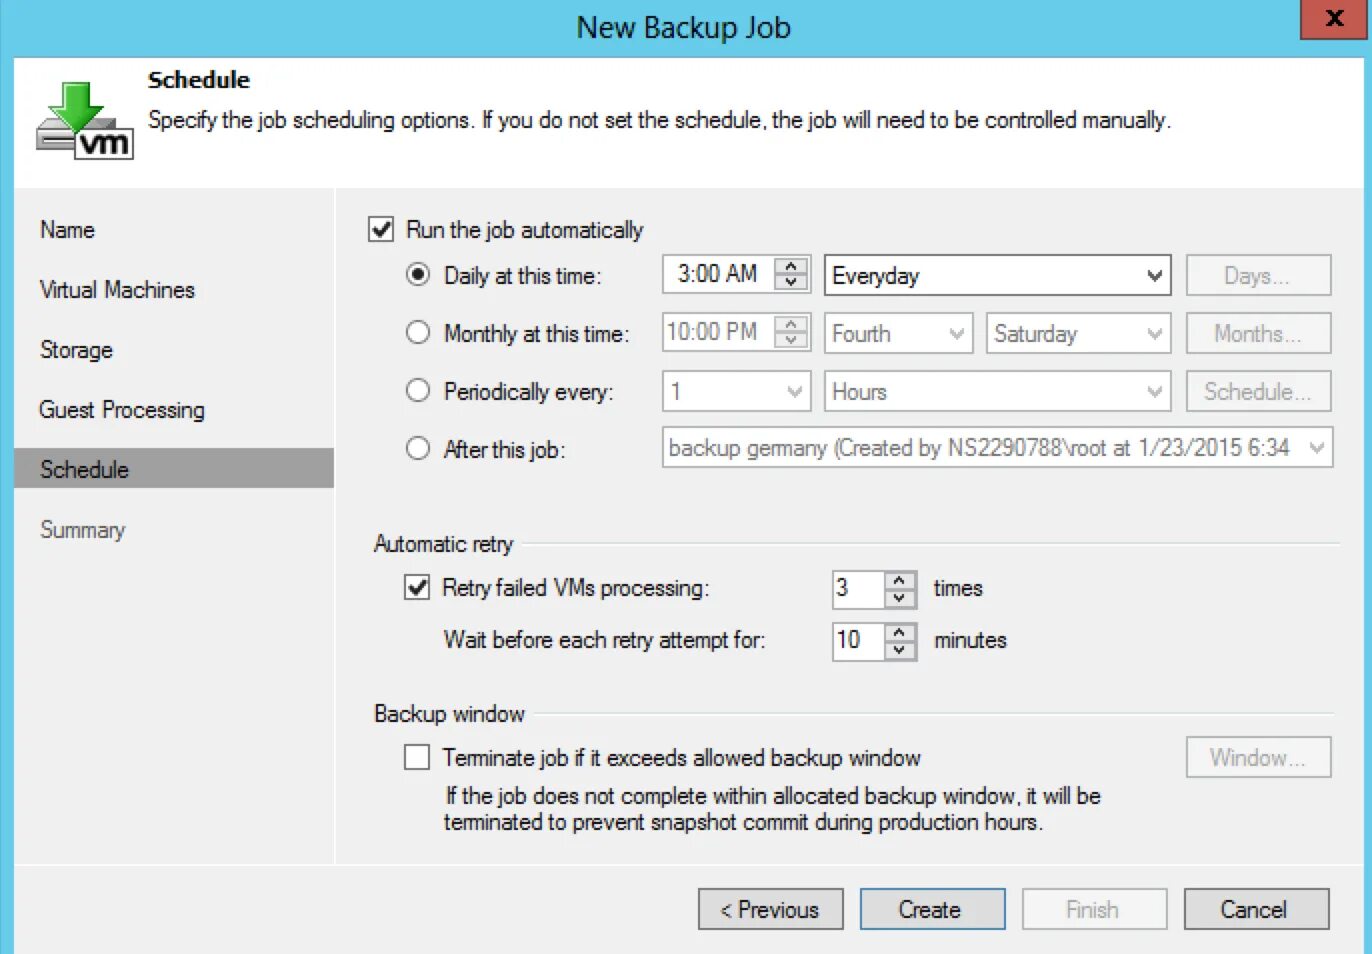
Task: Decrease wait minutes value
Action: [900, 649]
